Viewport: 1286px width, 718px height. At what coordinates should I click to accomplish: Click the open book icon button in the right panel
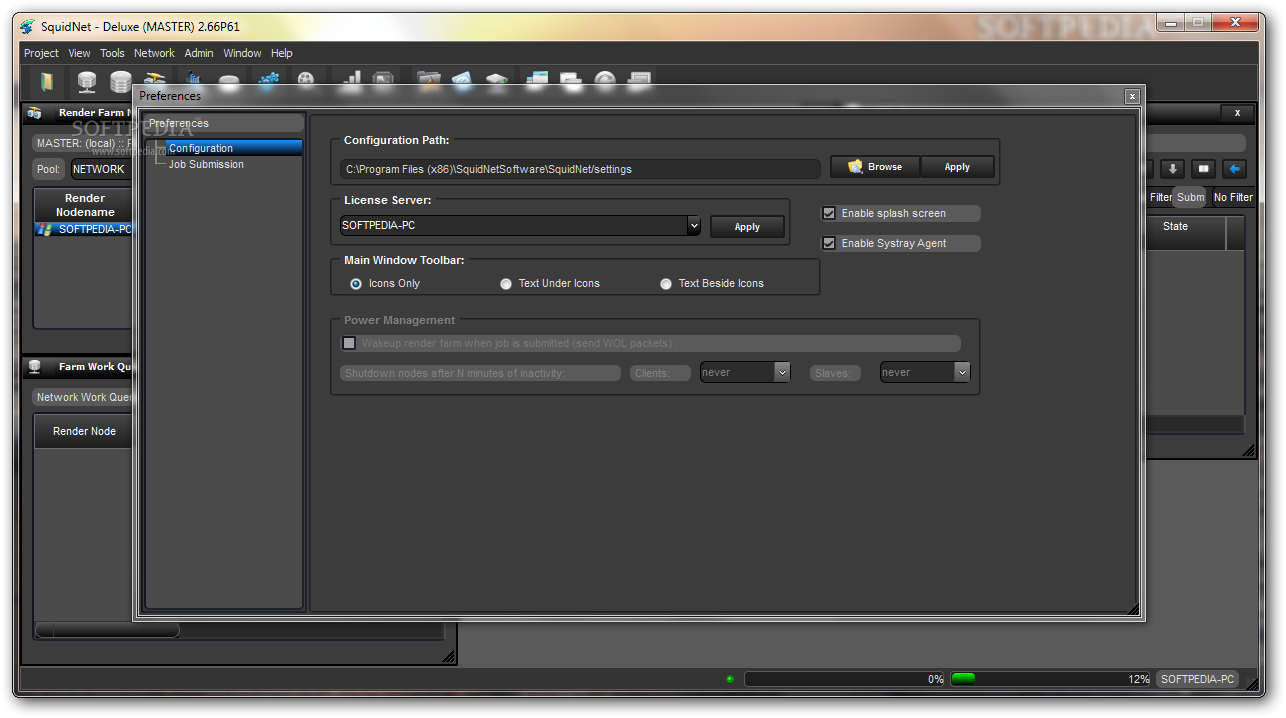[1203, 169]
